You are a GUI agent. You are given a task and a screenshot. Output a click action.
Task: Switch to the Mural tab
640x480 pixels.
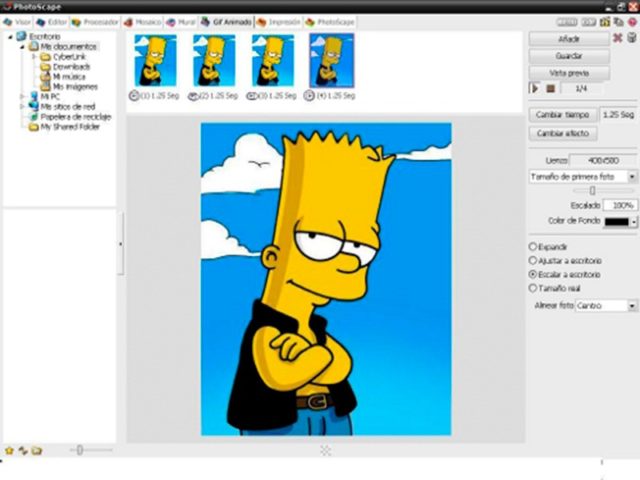point(181,22)
